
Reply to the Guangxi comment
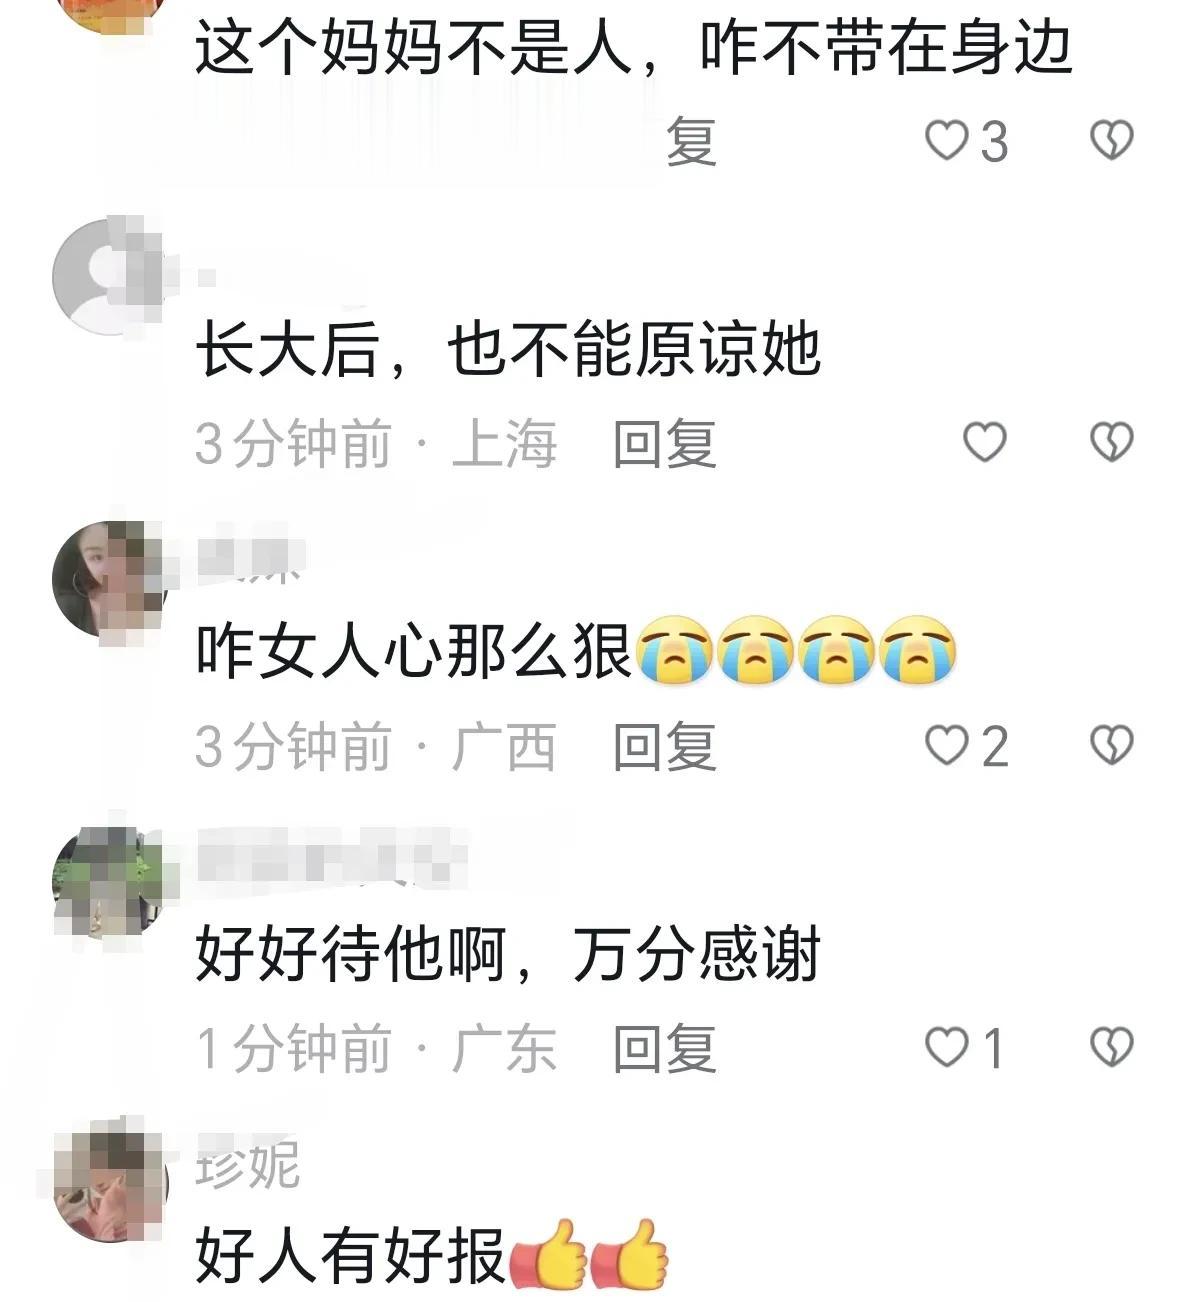(665, 746)
